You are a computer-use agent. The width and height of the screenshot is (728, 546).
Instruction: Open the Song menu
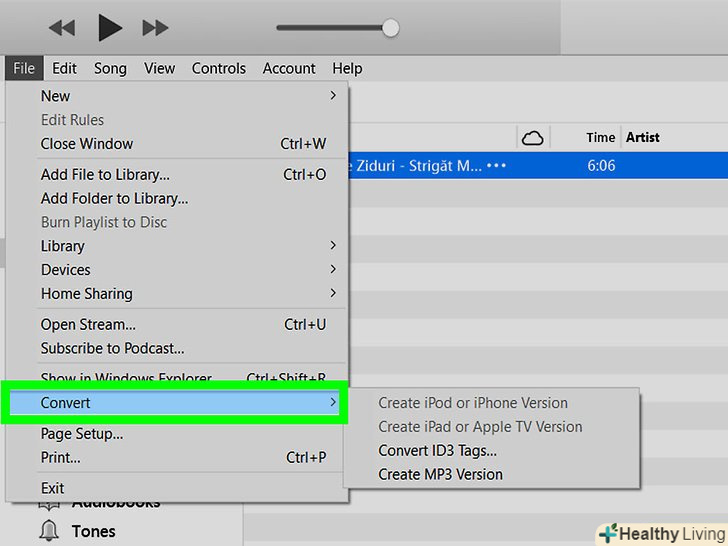click(110, 68)
